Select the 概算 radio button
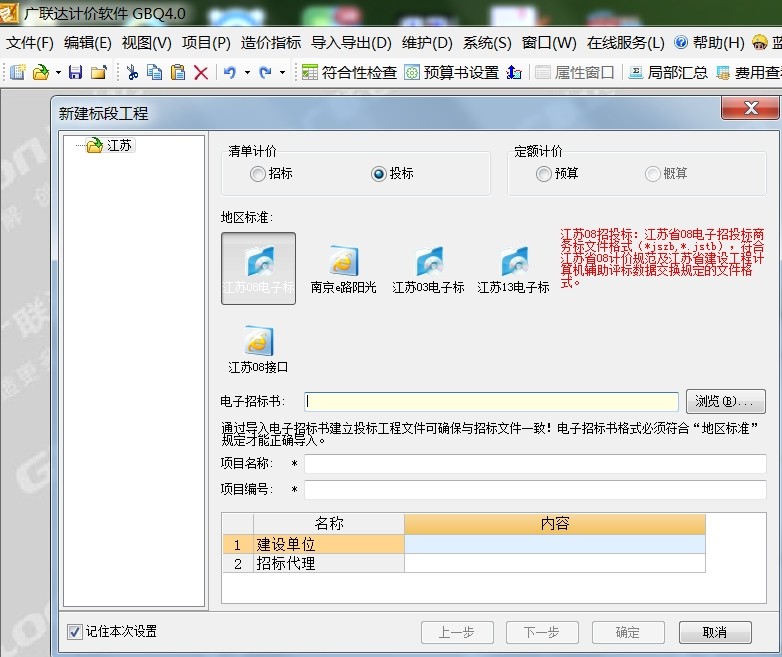The height and width of the screenshot is (657, 782). [652, 174]
